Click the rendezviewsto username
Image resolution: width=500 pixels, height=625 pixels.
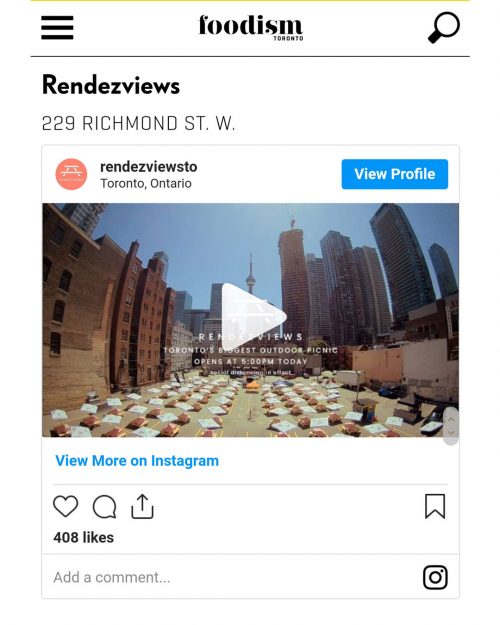click(x=149, y=167)
